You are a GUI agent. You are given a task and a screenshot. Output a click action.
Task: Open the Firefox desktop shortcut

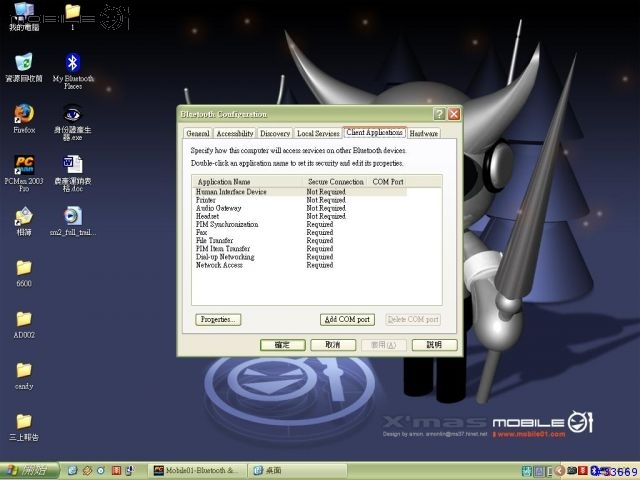tap(24, 118)
